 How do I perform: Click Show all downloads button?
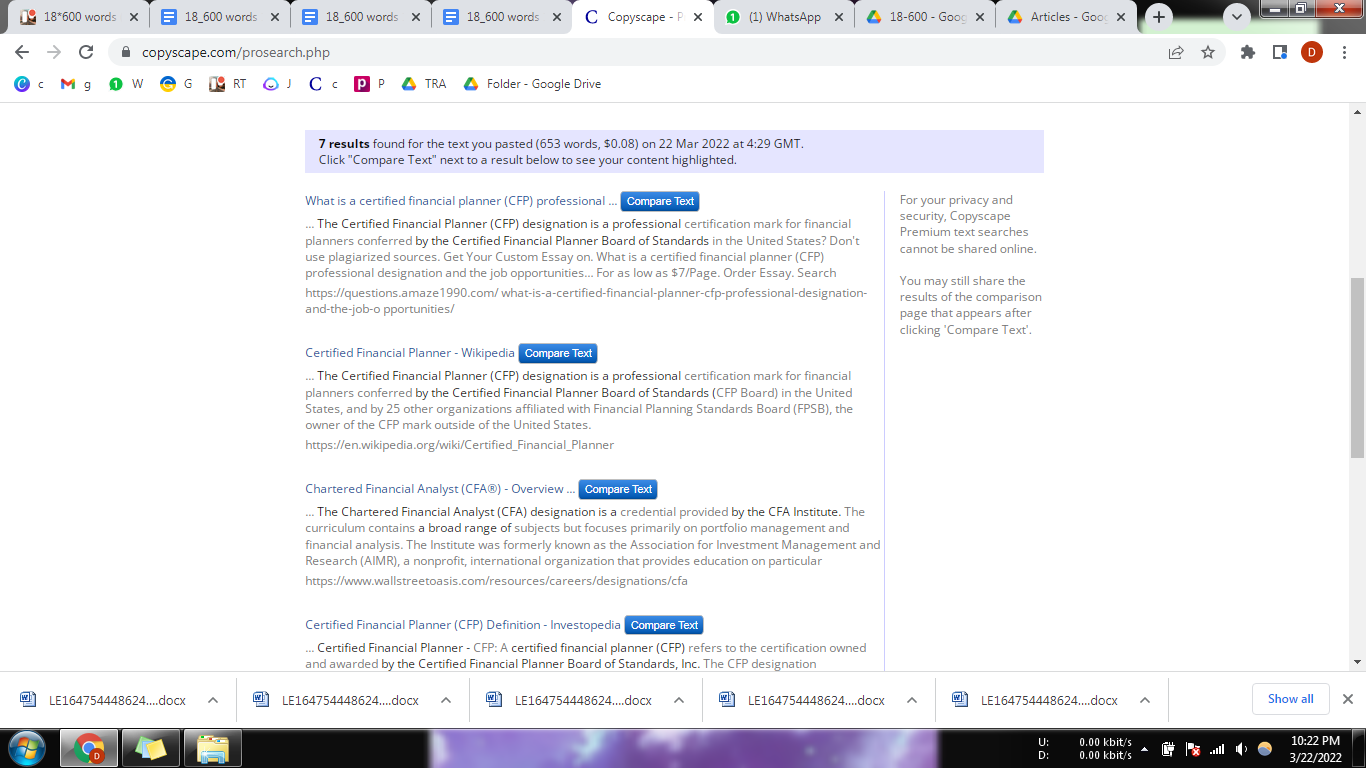(x=1290, y=699)
